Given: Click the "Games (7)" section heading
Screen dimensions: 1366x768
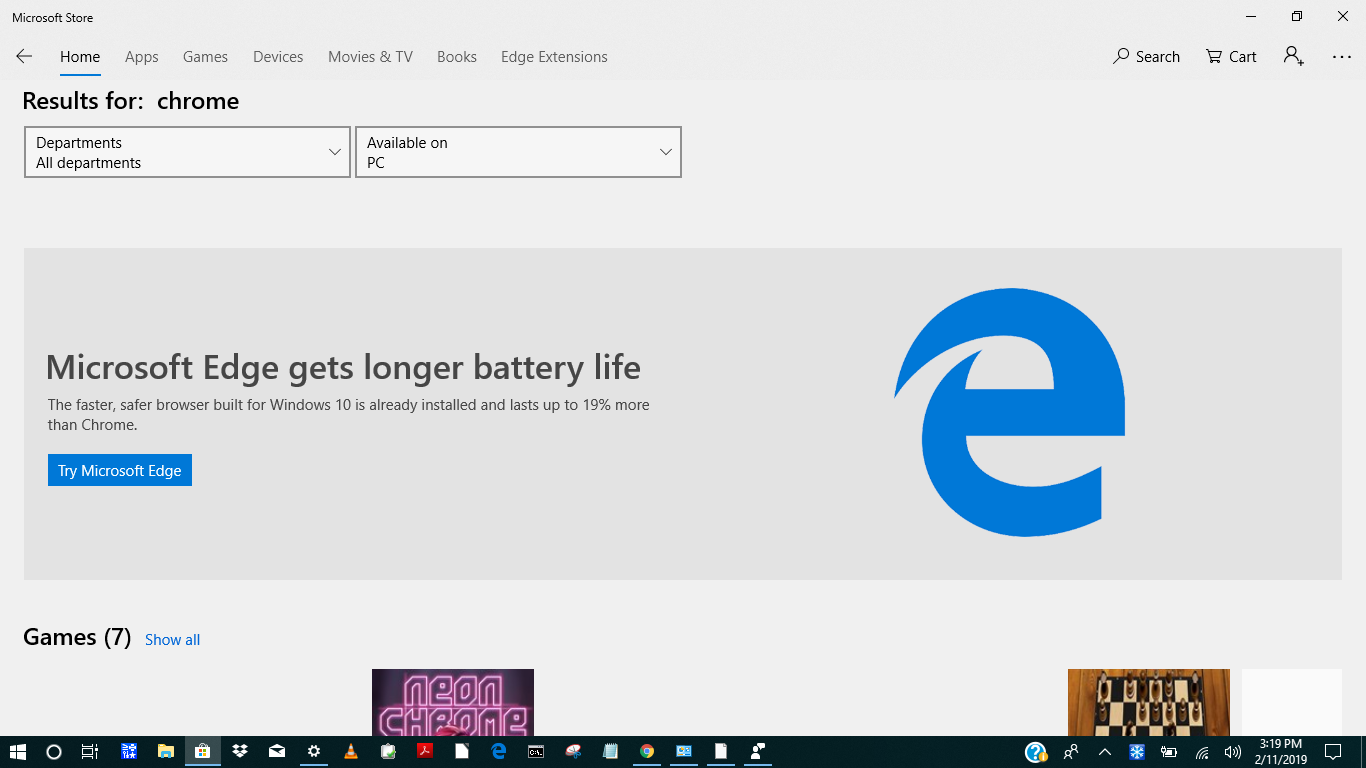Looking at the screenshot, I should (77, 637).
